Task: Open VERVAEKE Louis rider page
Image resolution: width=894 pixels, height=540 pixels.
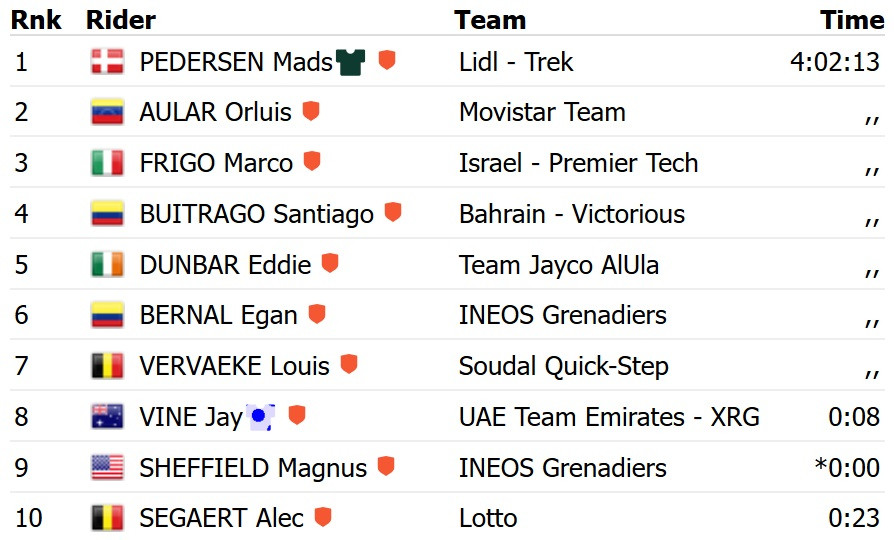Action: [234, 366]
